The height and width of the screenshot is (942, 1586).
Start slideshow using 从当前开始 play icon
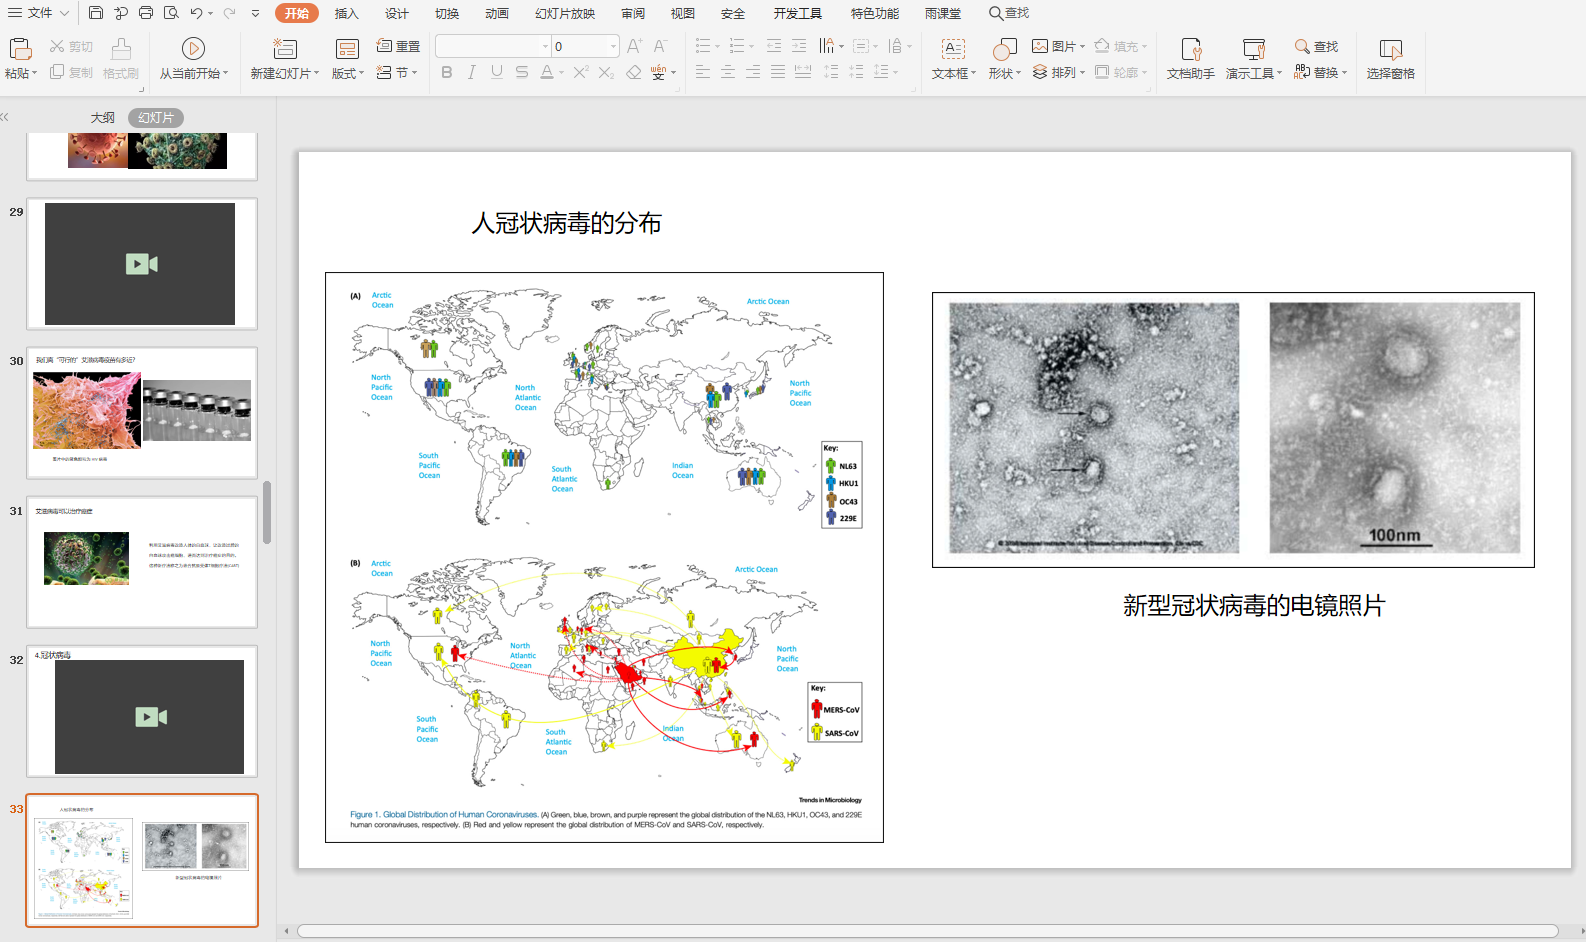(193, 48)
